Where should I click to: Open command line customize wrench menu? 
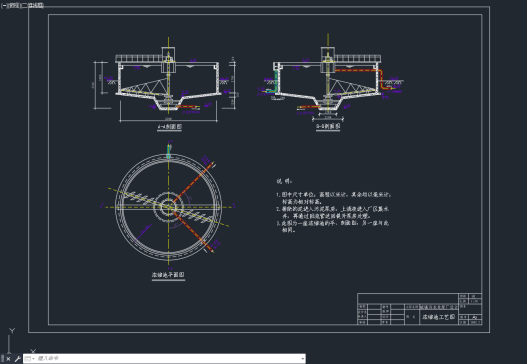coord(17,359)
